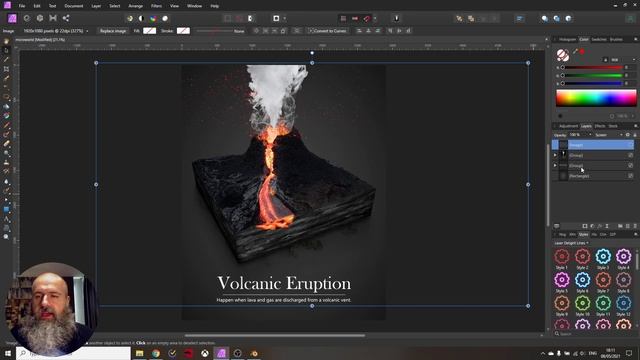Click the red channel slider
The height and width of the screenshot is (360, 640).
(x=592, y=67)
